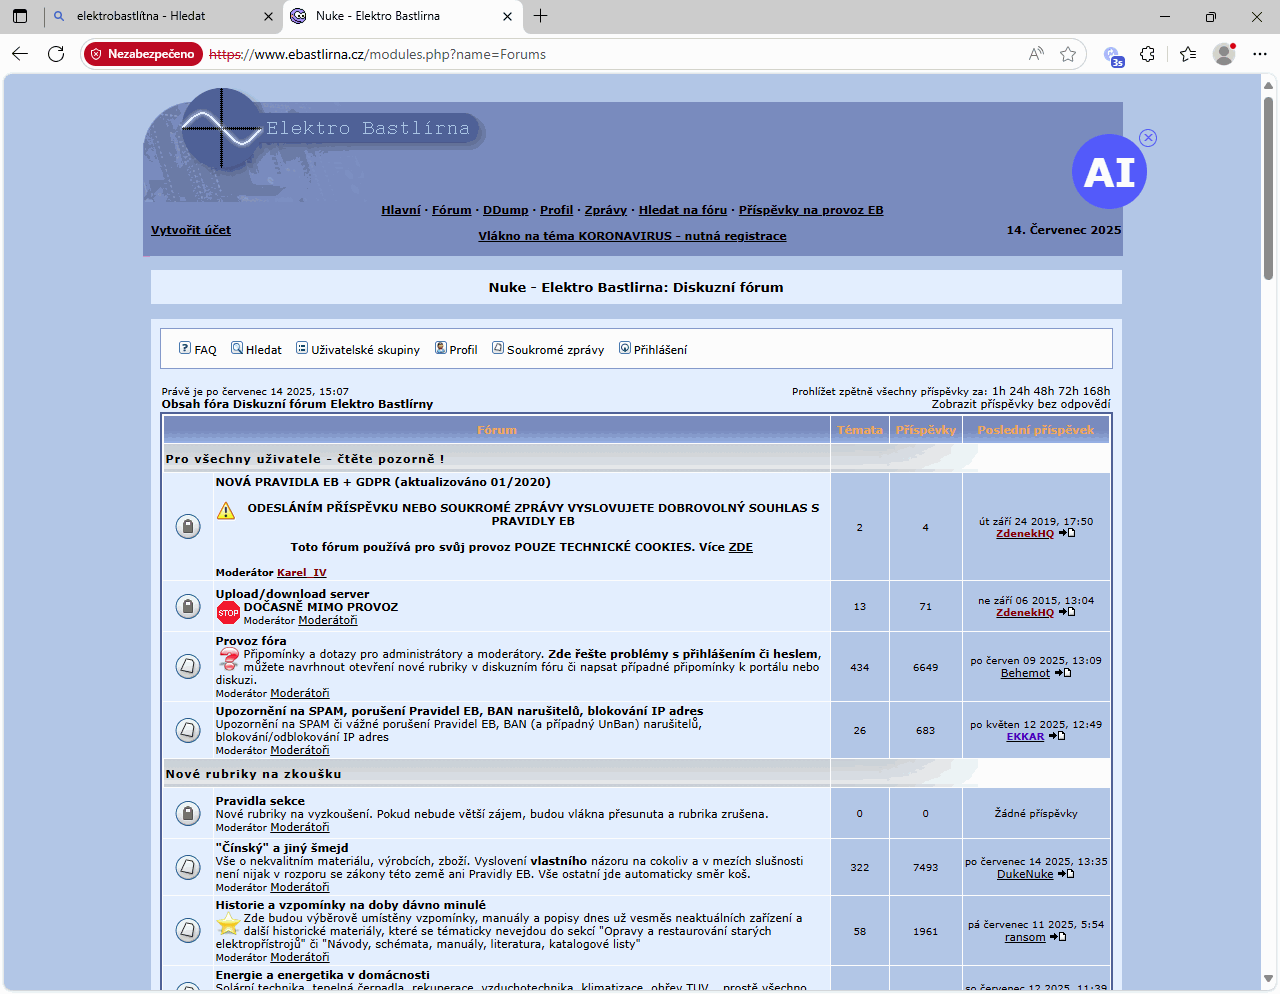Click the FAQ icon in forum menu

[185, 348]
